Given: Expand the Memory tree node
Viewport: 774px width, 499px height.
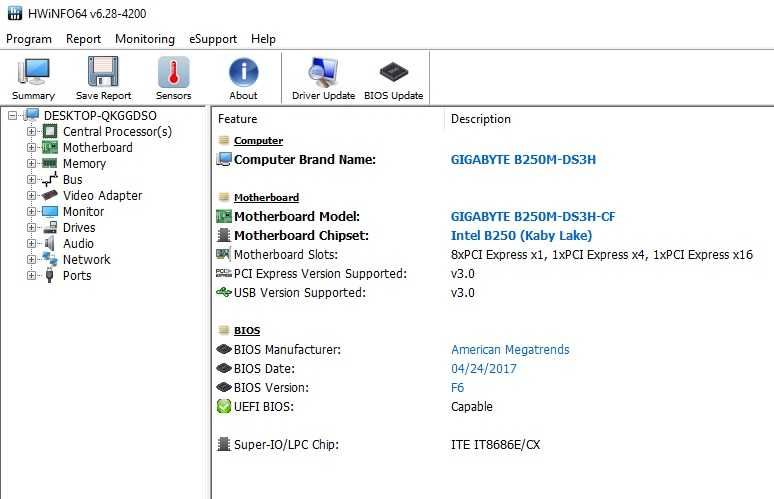Looking at the screenshot, I should coord(32,163).
